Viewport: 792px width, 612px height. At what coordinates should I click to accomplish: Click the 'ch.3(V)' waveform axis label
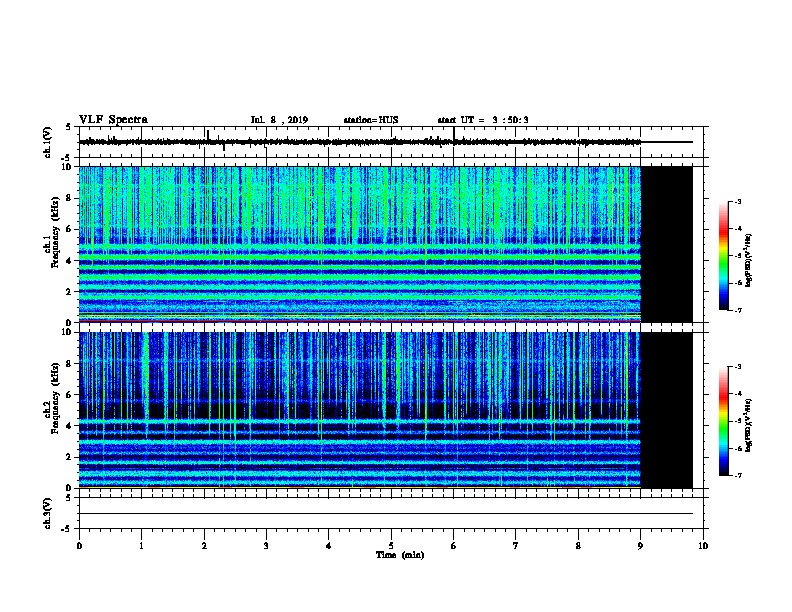47,513
